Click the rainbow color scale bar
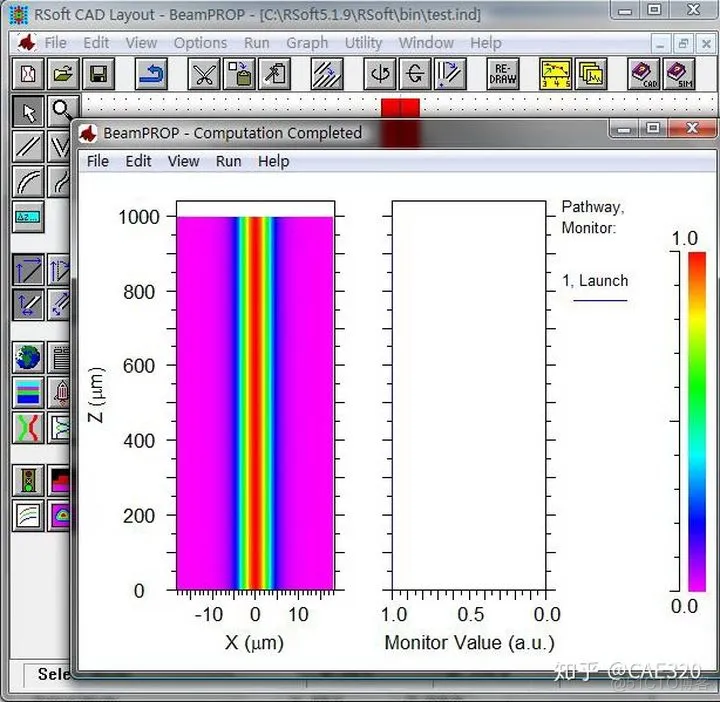This screenshot has width=720, height=702. click(x=696, y=420)
